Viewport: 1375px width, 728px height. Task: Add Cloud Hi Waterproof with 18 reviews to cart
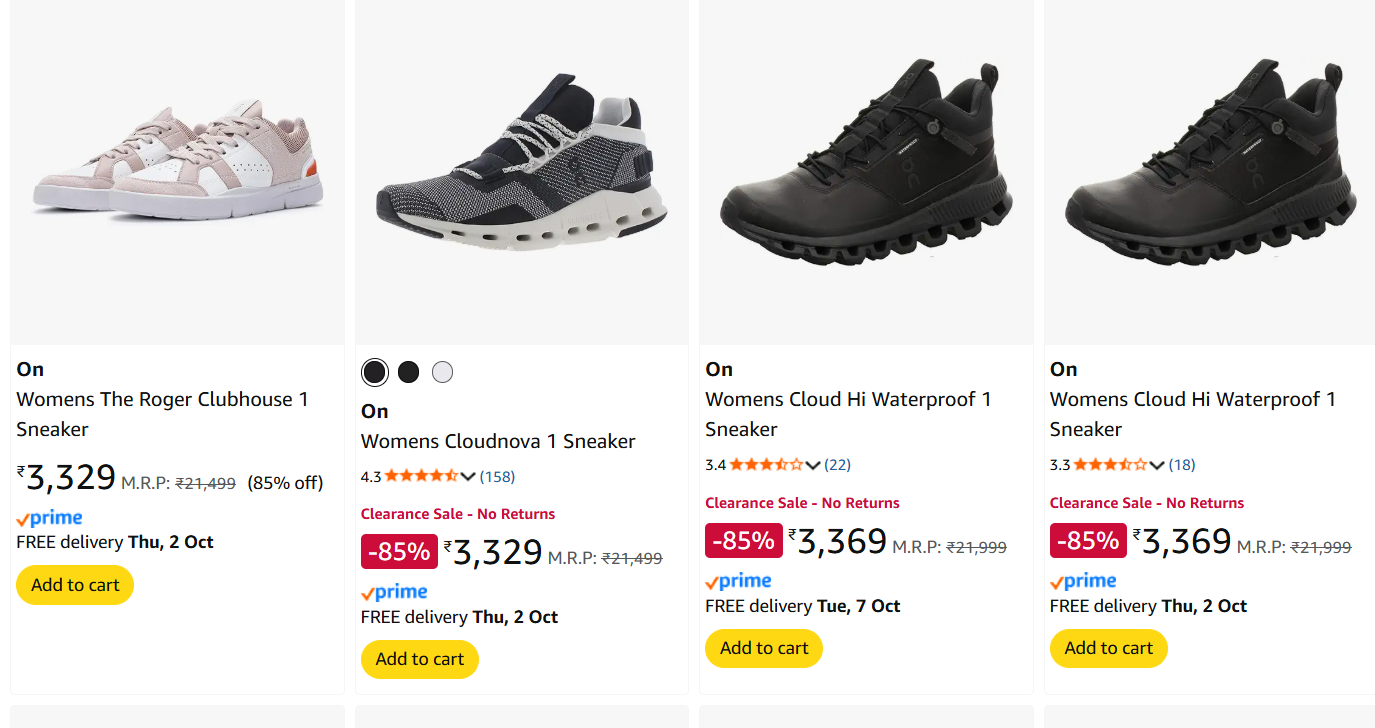coord(1108,648)
